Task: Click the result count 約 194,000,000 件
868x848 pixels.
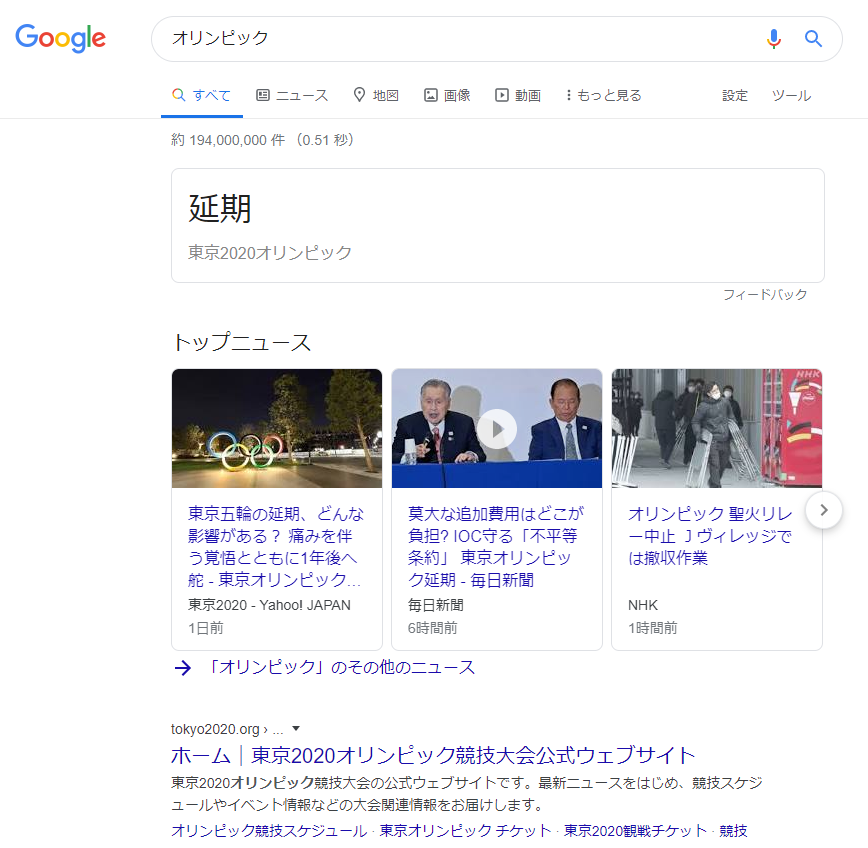Action: coord(228,140)
